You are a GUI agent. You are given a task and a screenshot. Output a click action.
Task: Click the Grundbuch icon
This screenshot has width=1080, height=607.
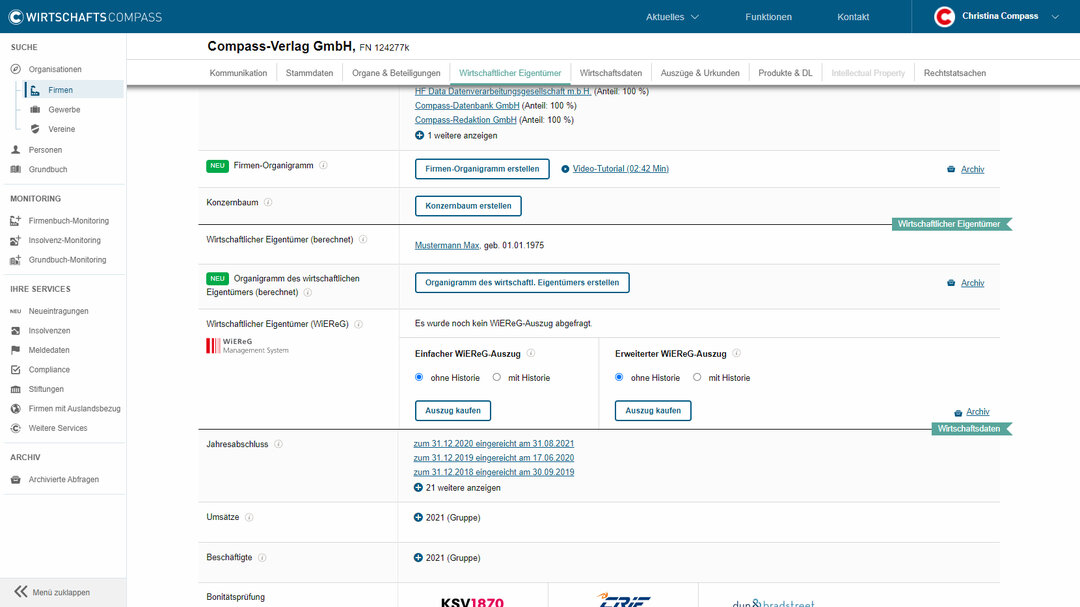point(16,169)
